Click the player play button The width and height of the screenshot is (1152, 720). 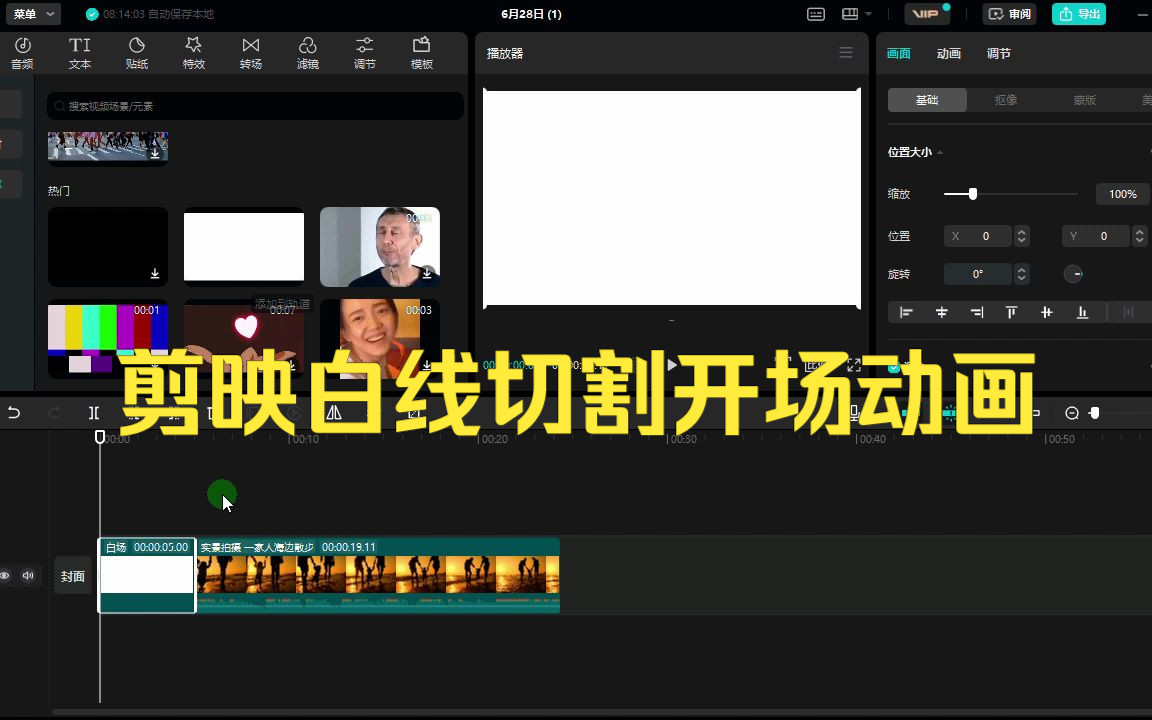pos(672,364)
